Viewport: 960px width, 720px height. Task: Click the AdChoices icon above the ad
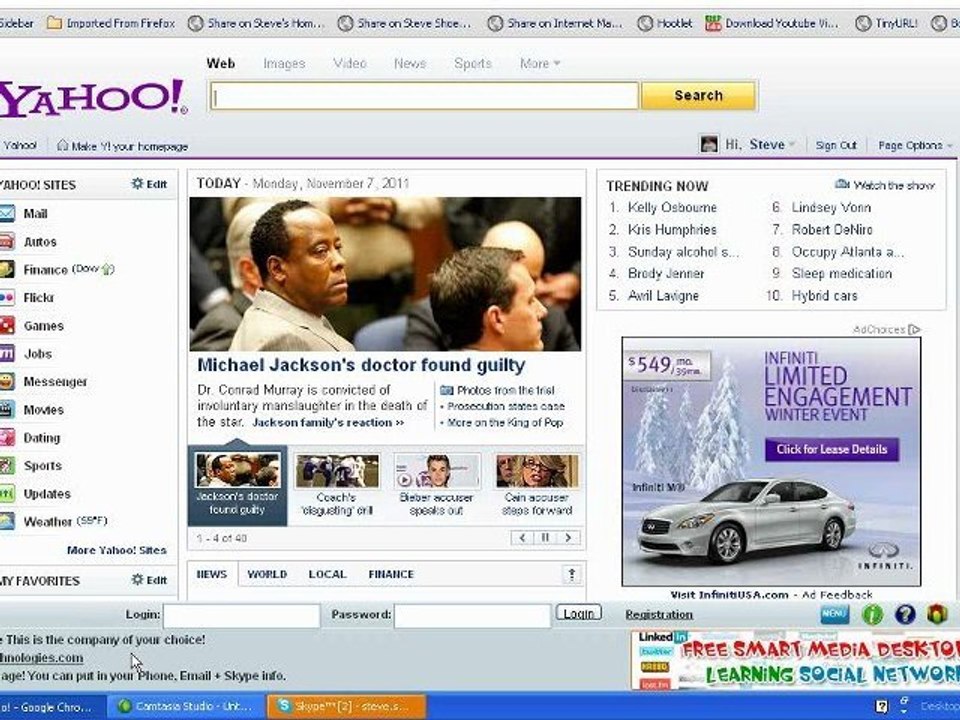click(915, 329)
